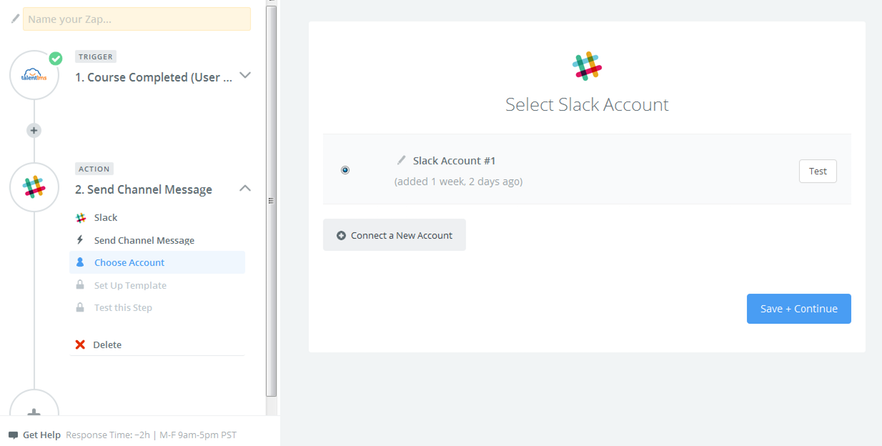Select the Slack Account #1 radio button
This screenshot has height=446, width=882.
point(345,170)
